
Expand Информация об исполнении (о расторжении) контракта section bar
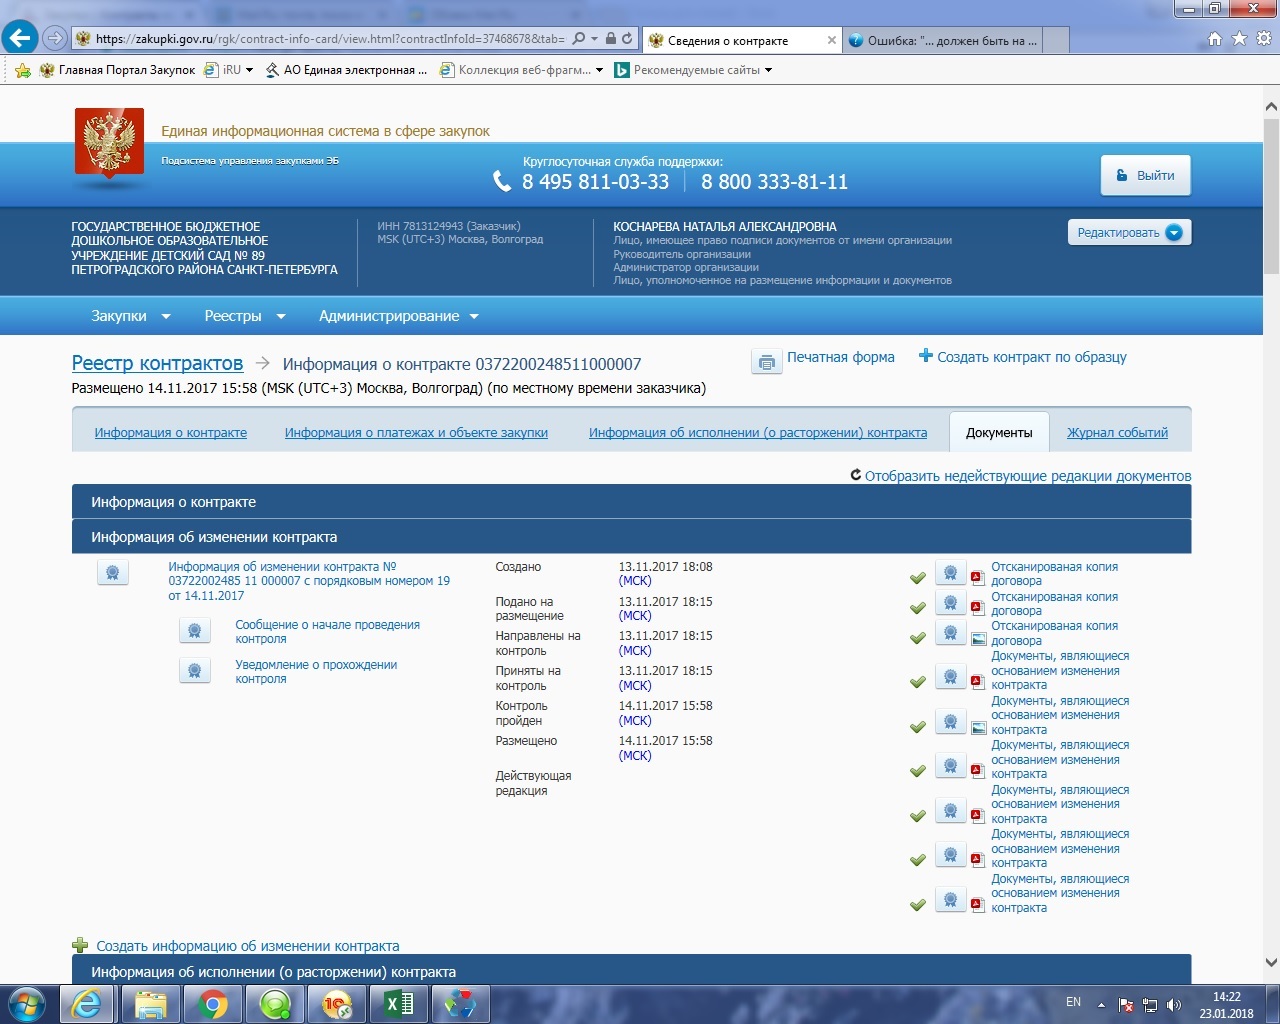point(631,971)
